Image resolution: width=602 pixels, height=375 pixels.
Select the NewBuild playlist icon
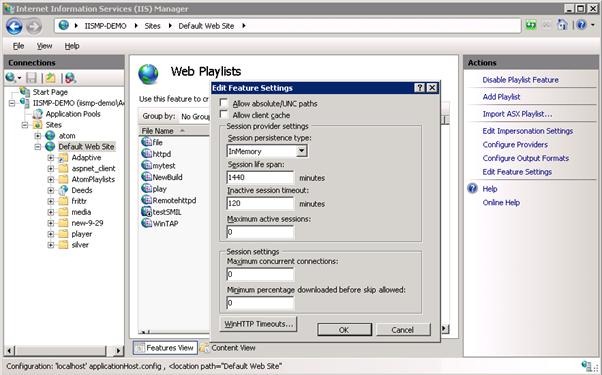tap(146, 177)
